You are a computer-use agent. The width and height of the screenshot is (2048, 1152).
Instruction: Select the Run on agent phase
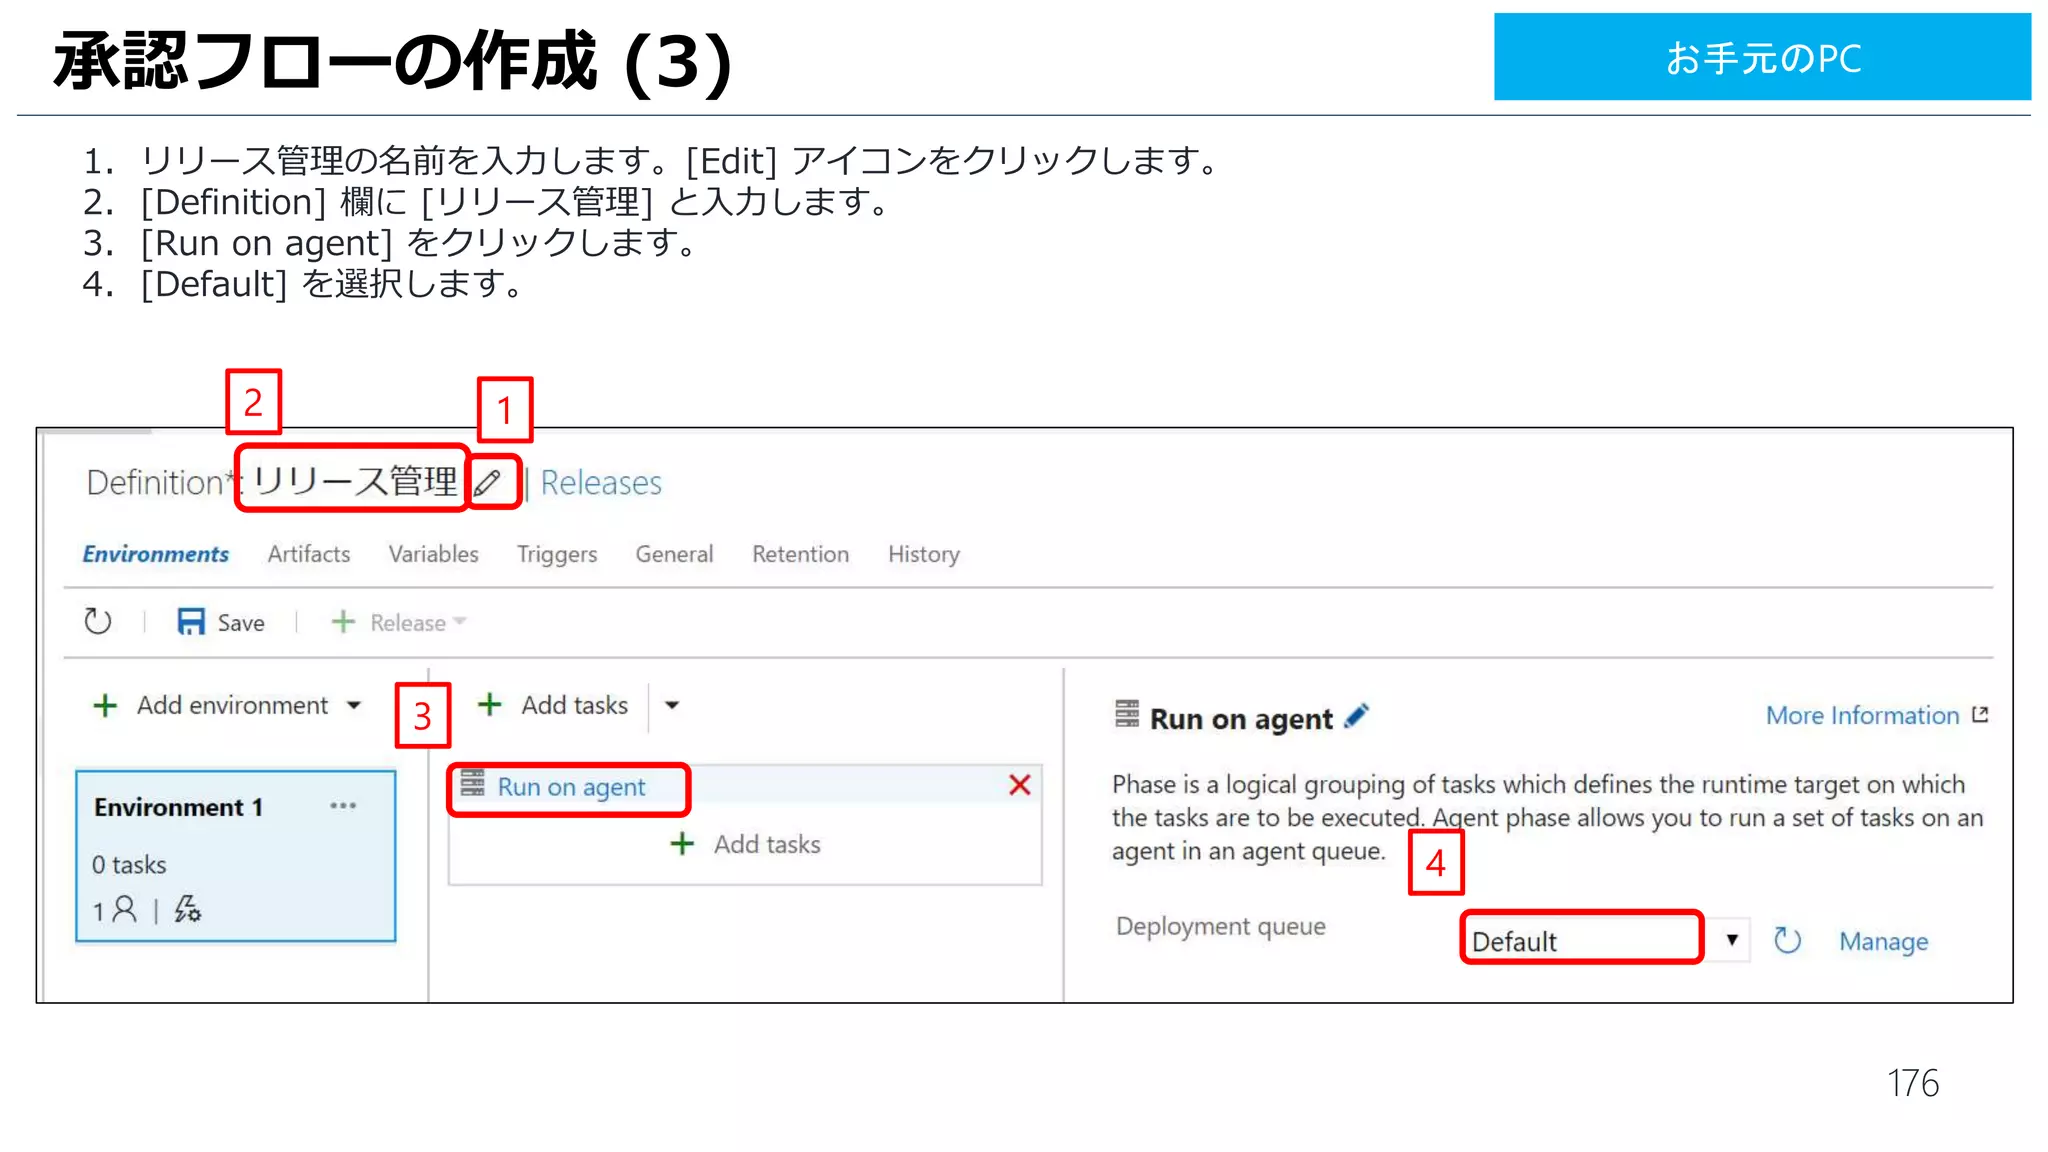coord(571,787)
